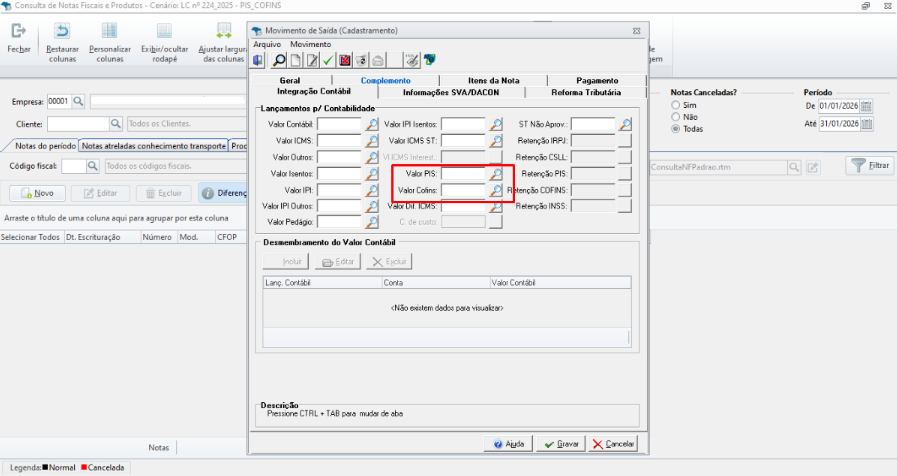
Task: Select Notas atreladas conhecimento transporte tab
Action: click(x=153, y=146)
